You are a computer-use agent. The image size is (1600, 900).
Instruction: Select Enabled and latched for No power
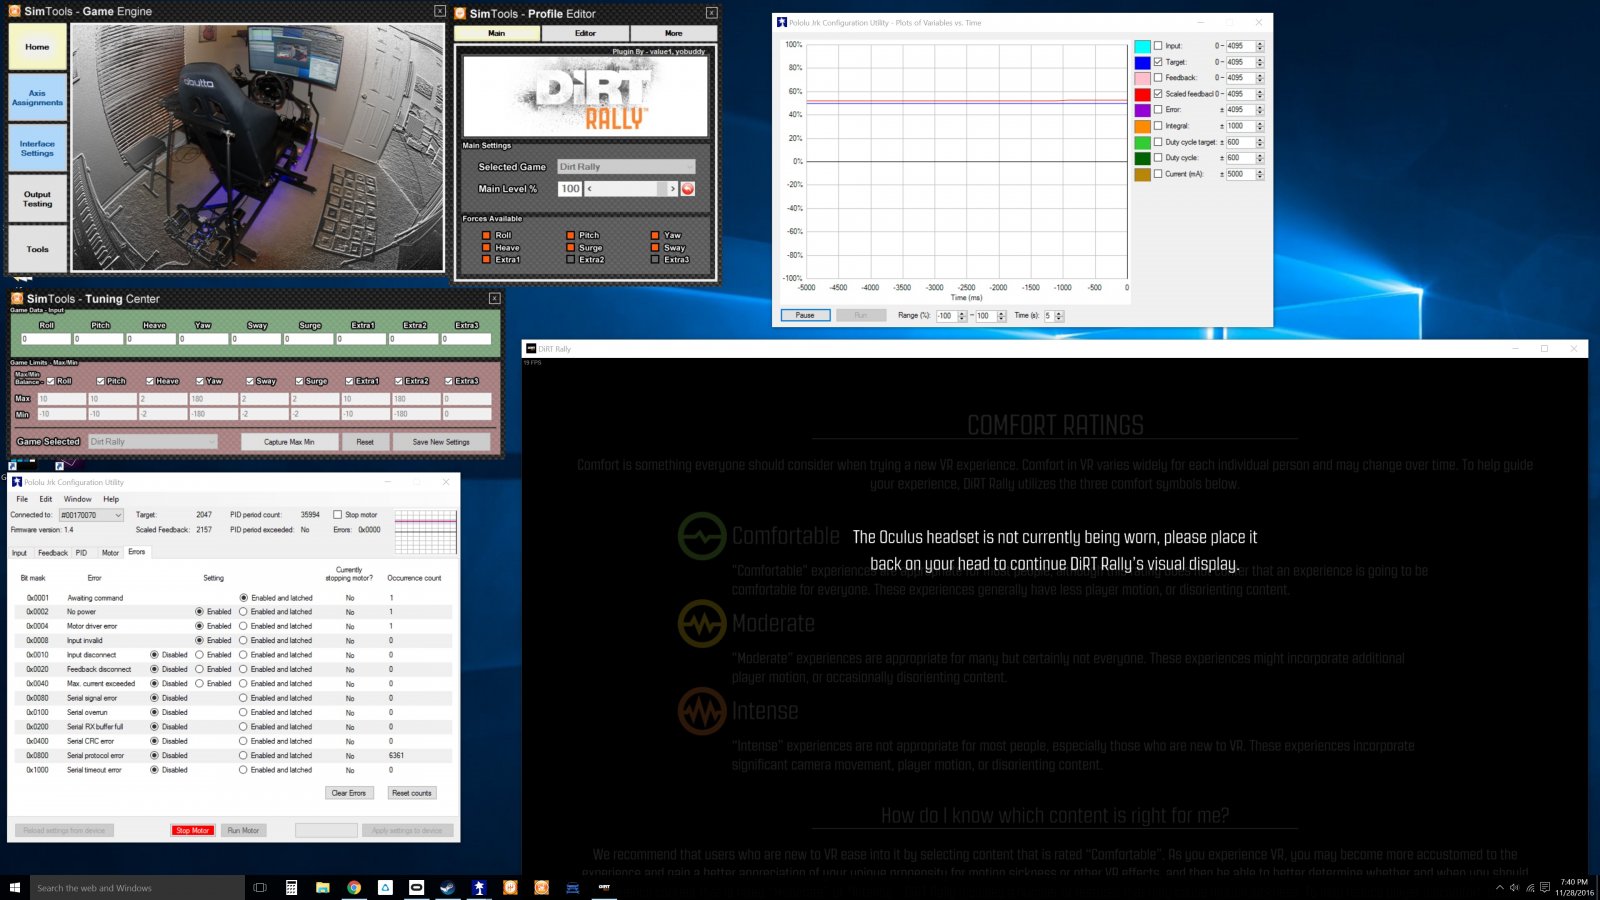point(243,612)
